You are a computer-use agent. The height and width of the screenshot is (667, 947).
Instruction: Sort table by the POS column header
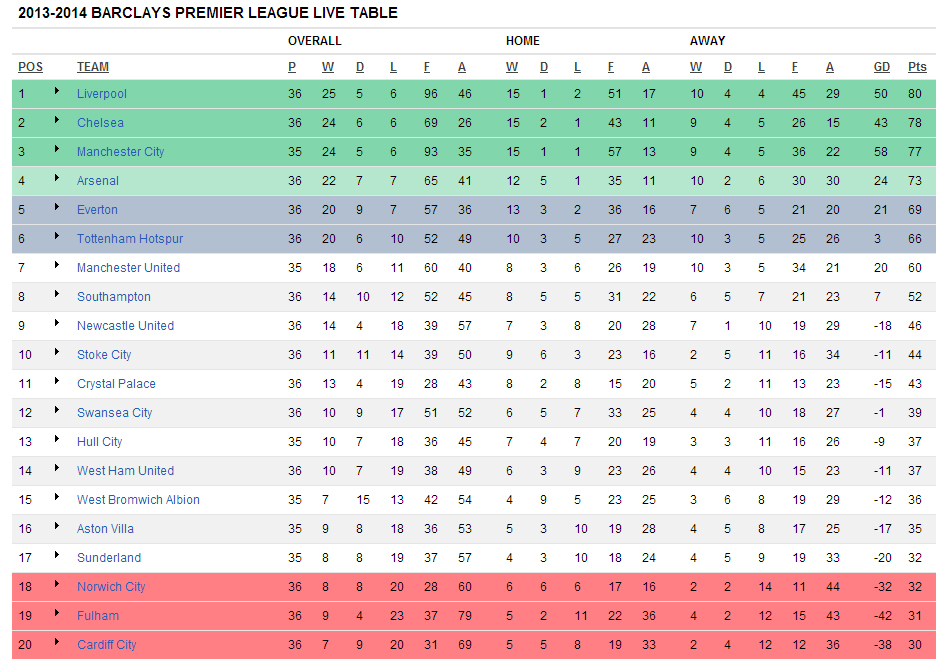[30, 67]
